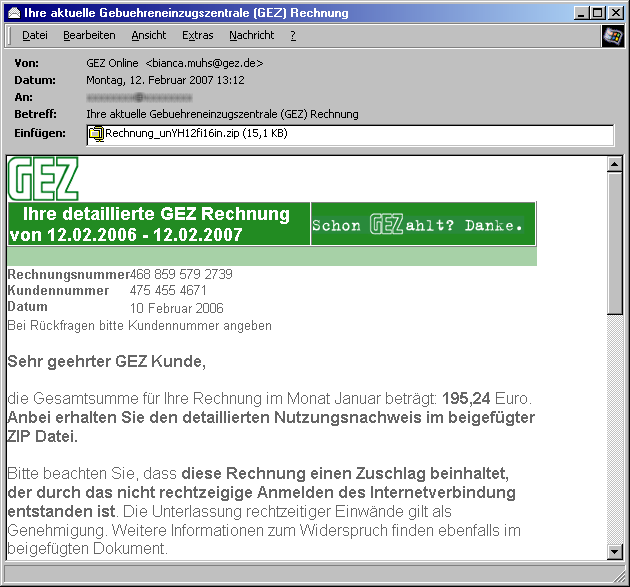The image size is (630, 587).
Task: Click the 'Ihre detaillierte GEZ Rechnung' banner
Action: pyautogui.click(x=159, y=224)
